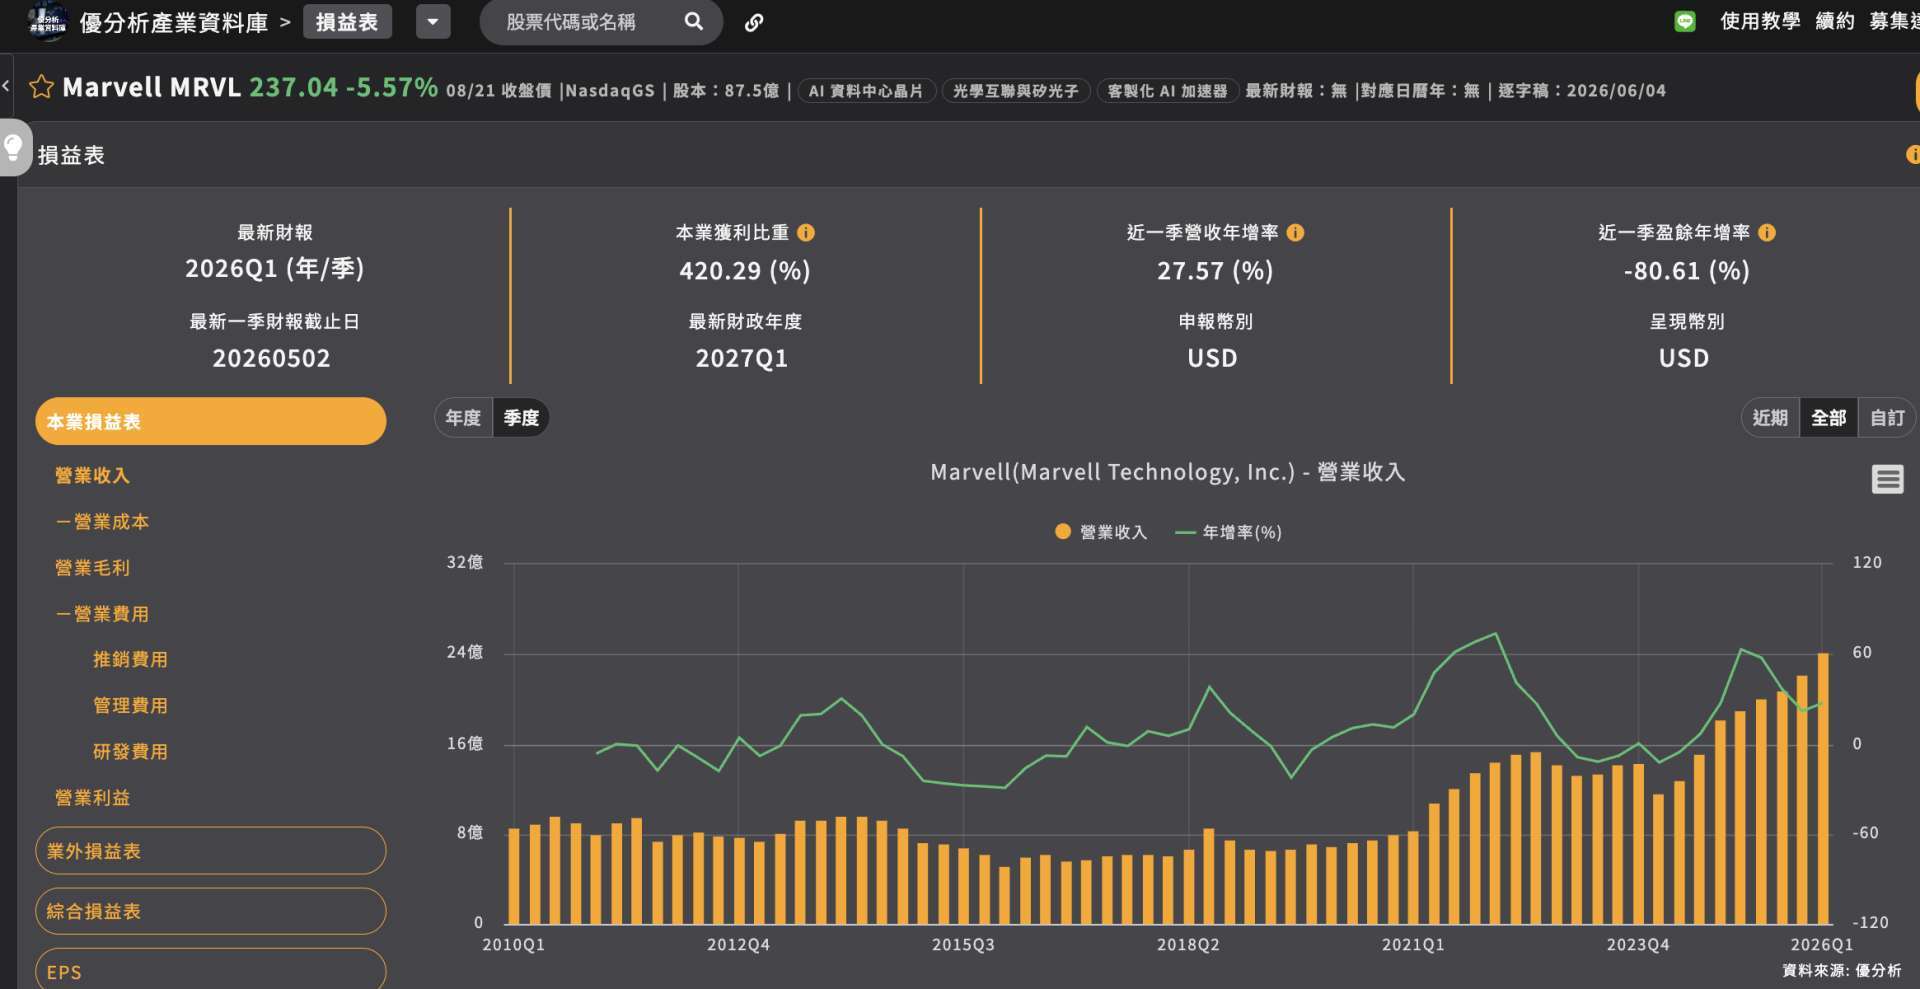1920x989 pixels.
Task: Click the 2026Q1 revenue bar
Action: 1823,788
